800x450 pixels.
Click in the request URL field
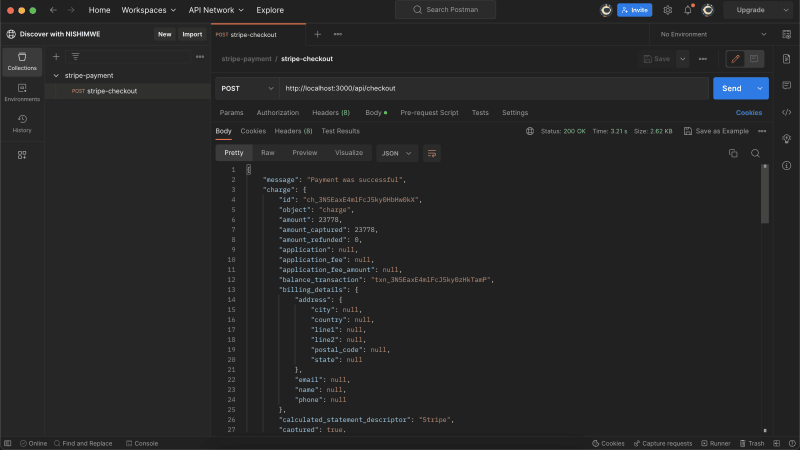tap(493, 88)
